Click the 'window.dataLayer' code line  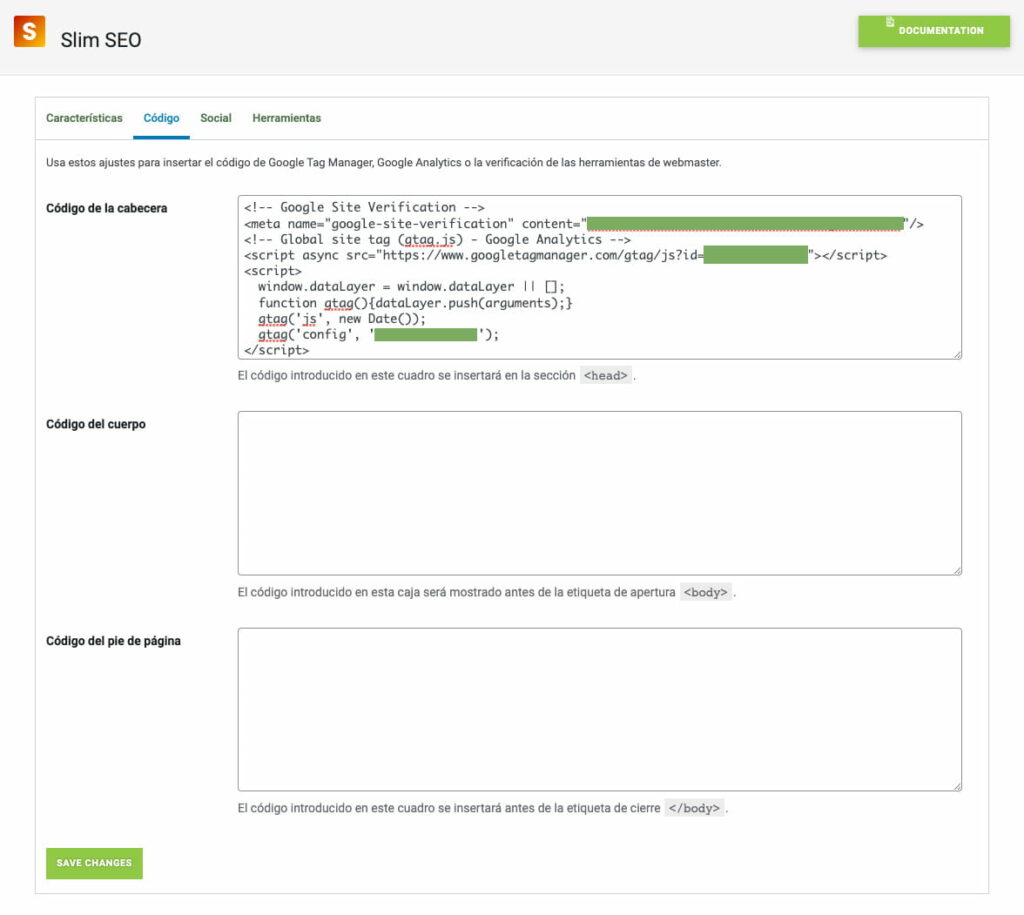tap(411, 287)
